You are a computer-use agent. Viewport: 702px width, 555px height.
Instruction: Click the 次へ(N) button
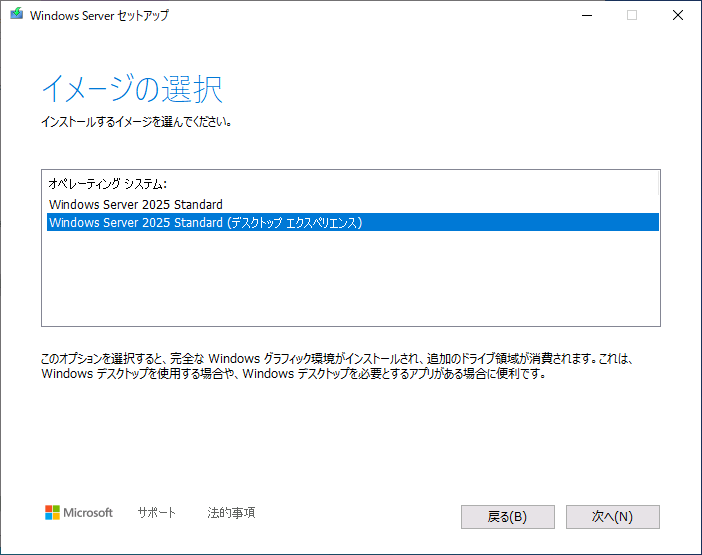pyautogui.click(x=612, y=517)
